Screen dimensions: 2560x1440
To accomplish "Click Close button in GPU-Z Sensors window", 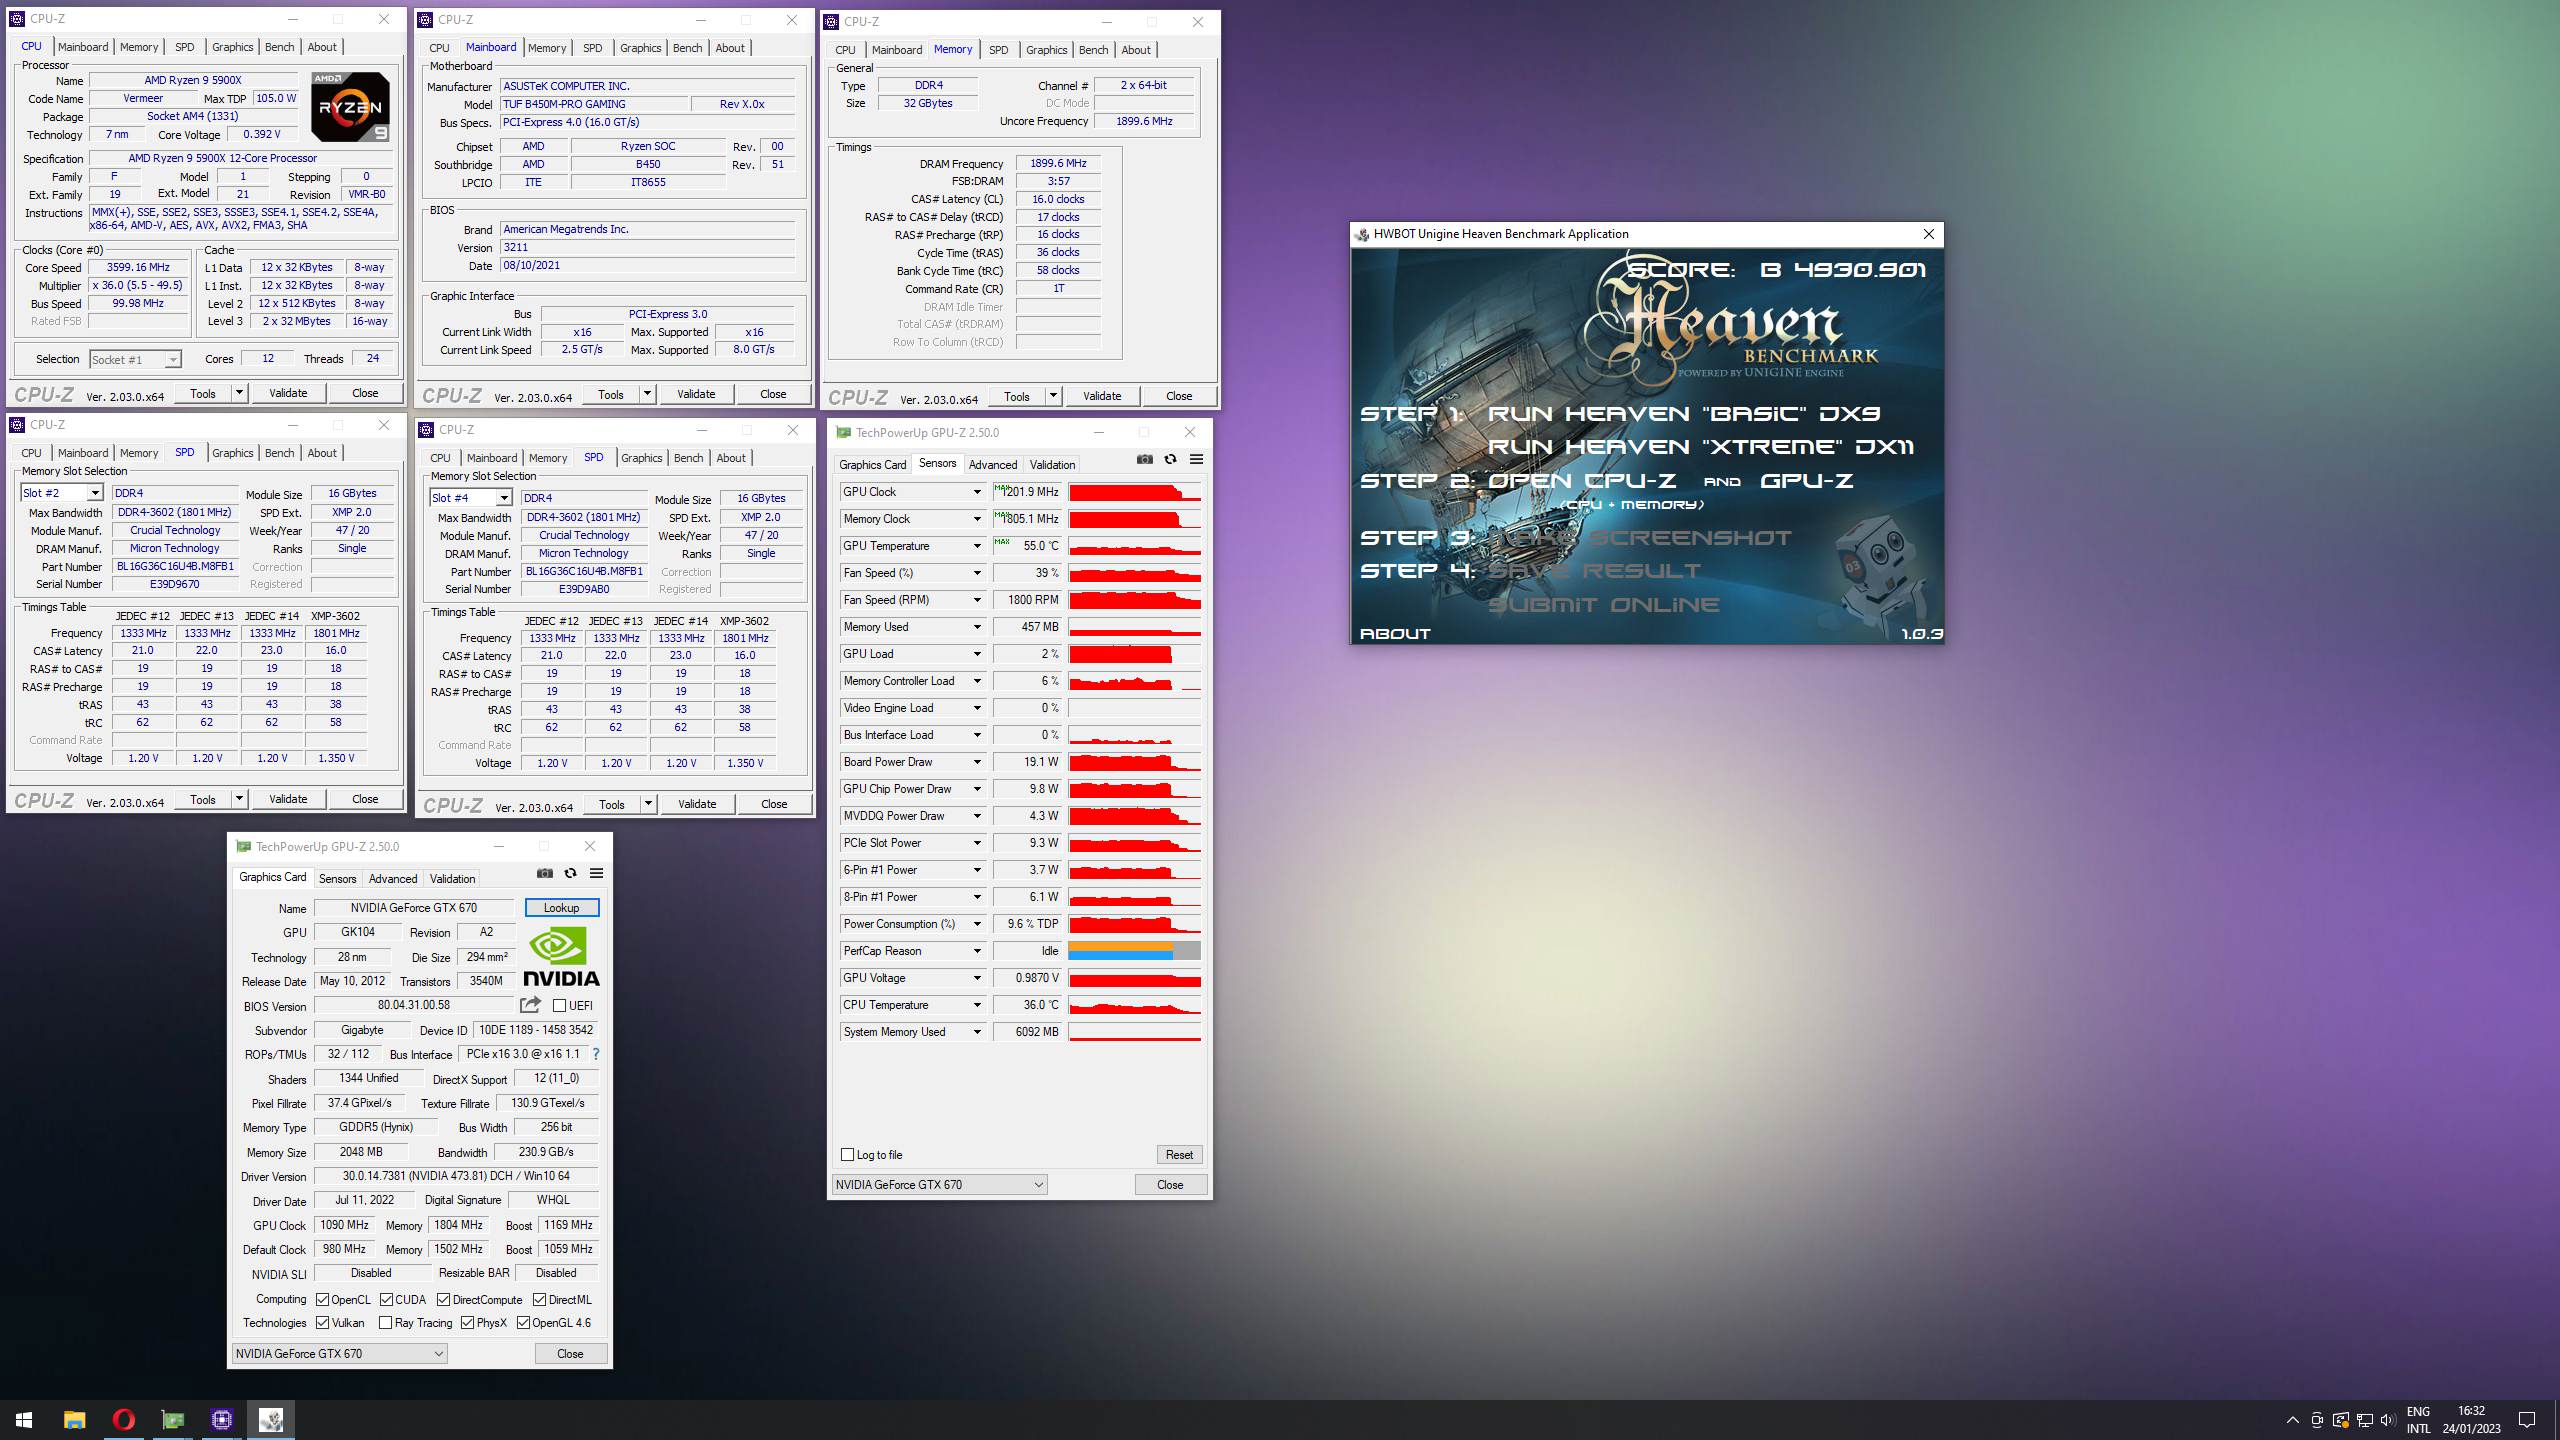I will 1170,1185.
